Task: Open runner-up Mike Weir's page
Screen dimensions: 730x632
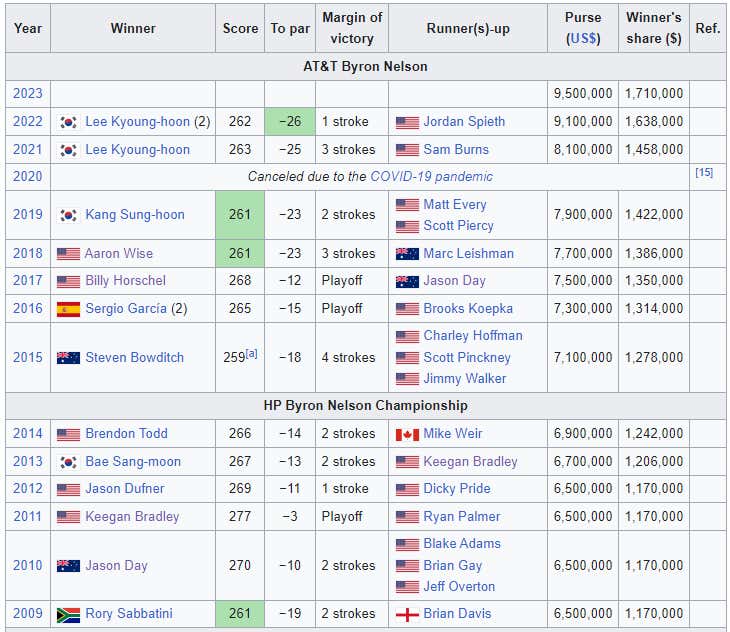Action: tap(453, 434)
